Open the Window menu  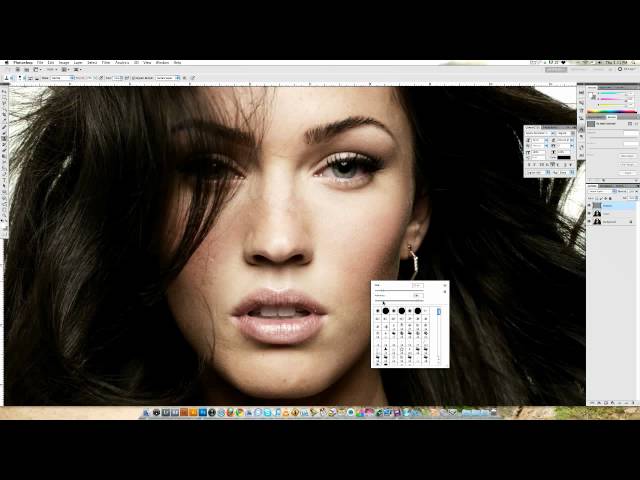coord(162,62)
